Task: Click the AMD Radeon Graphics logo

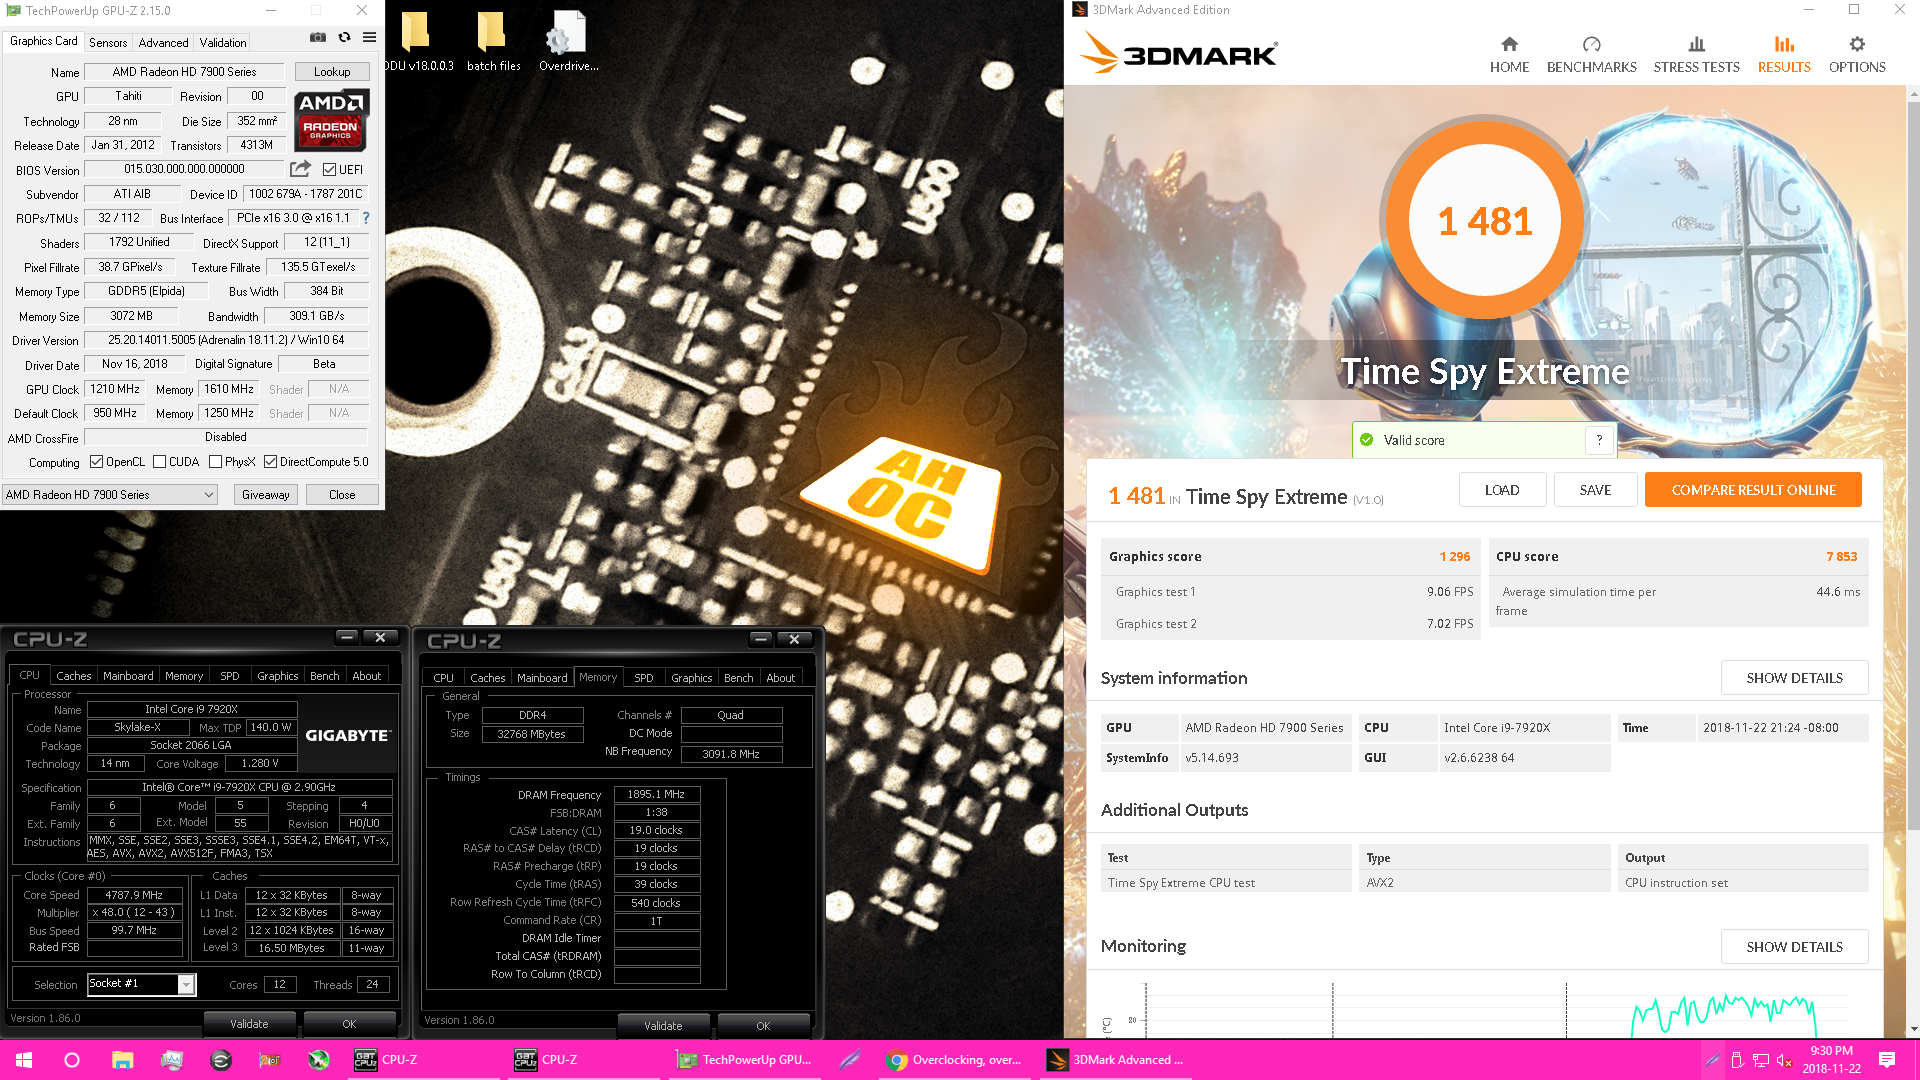Action: 332,120
